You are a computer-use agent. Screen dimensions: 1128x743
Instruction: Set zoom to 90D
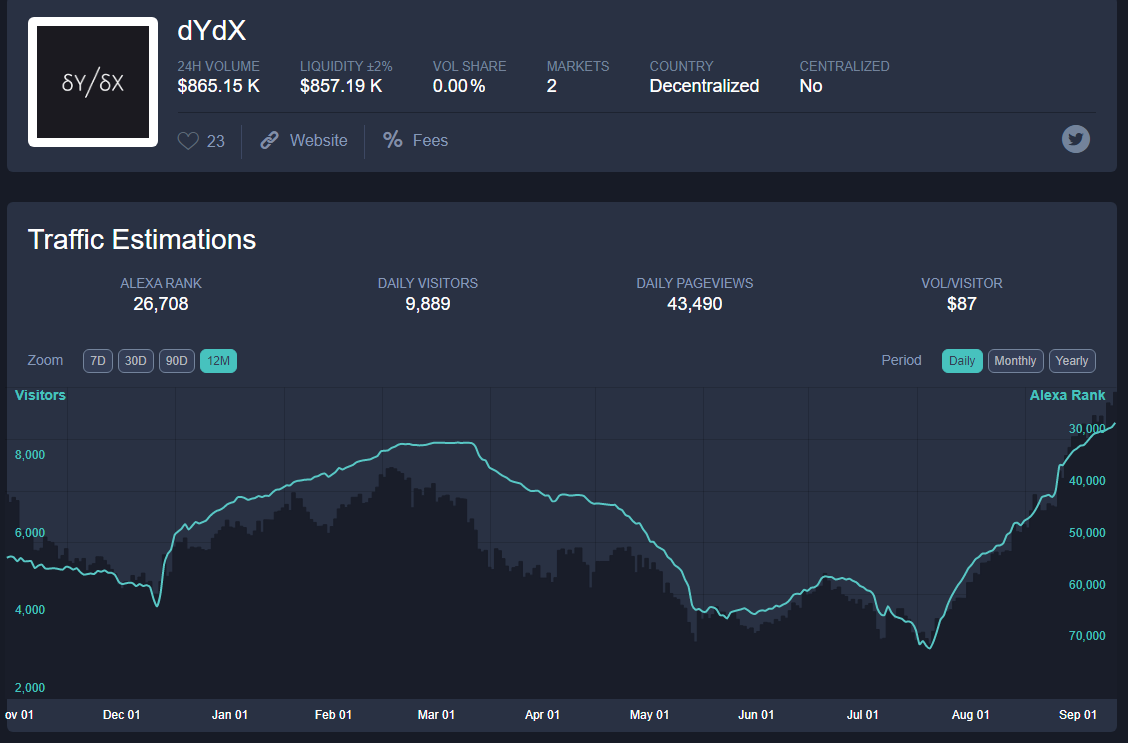coord(176,360)
